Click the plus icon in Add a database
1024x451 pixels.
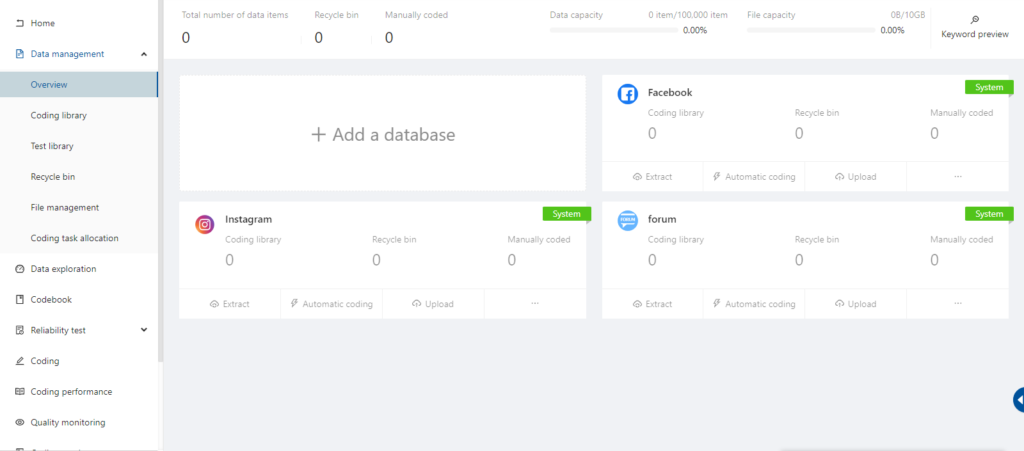318,135
